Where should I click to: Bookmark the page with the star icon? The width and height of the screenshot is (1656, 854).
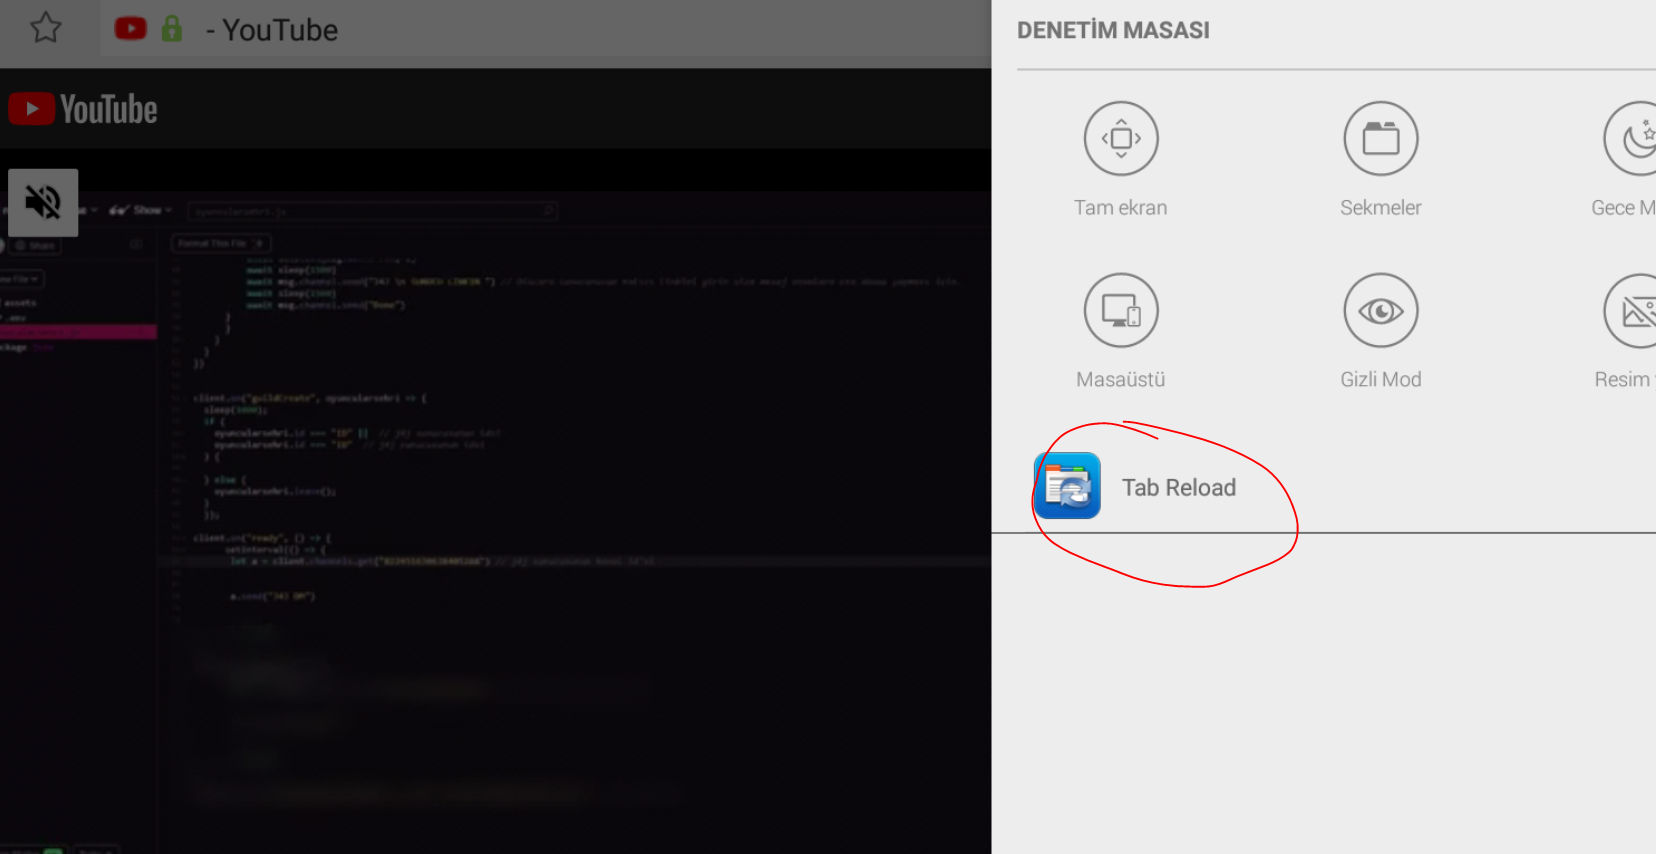coord(46,28)
